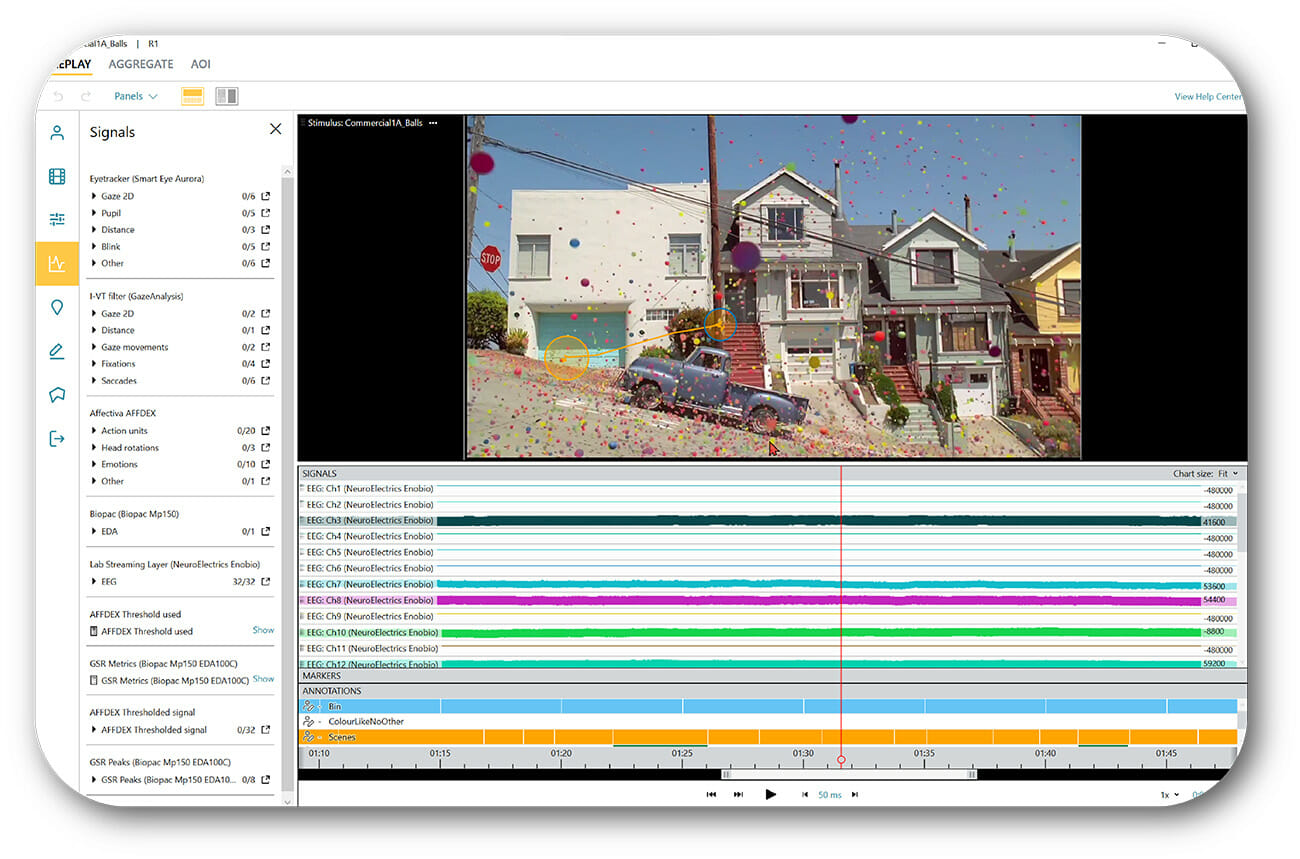Toggle the Bin annotation row icon
This screenshot has height=859, width=1300.
tap(310, 706)
